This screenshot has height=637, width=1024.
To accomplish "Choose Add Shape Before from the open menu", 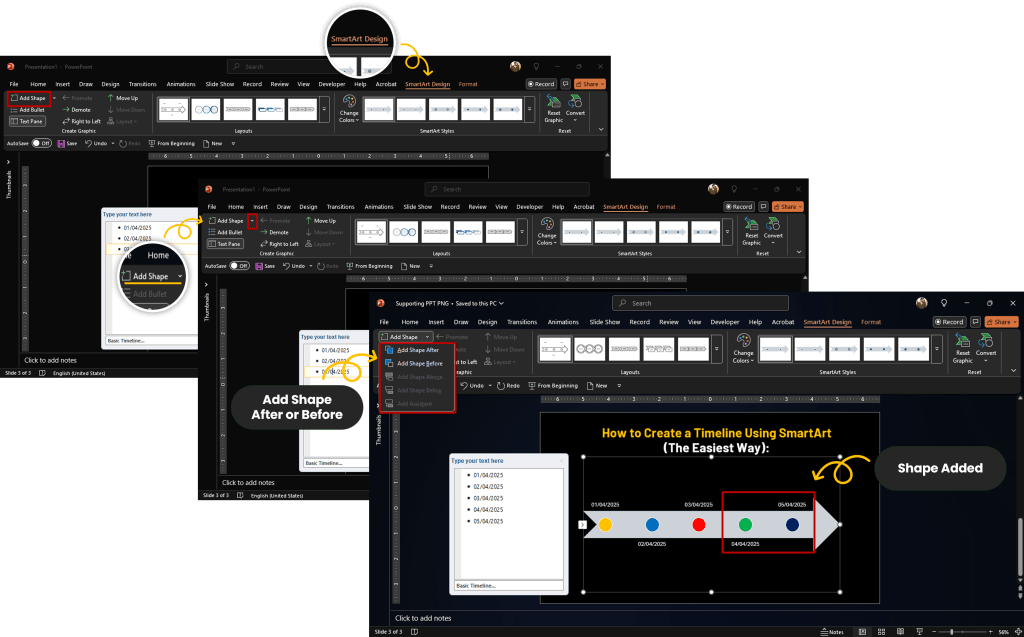I will pyautogui.click(x=419, y=363).
